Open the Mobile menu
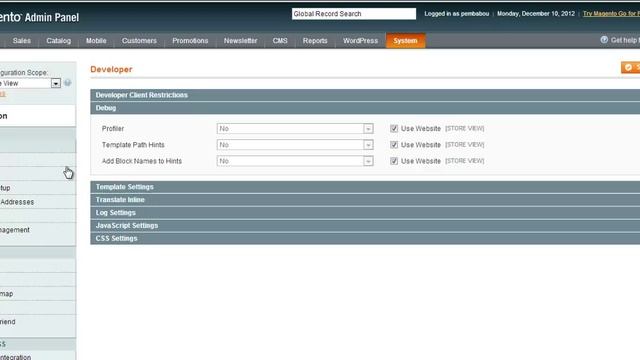 tap(96, 41)
